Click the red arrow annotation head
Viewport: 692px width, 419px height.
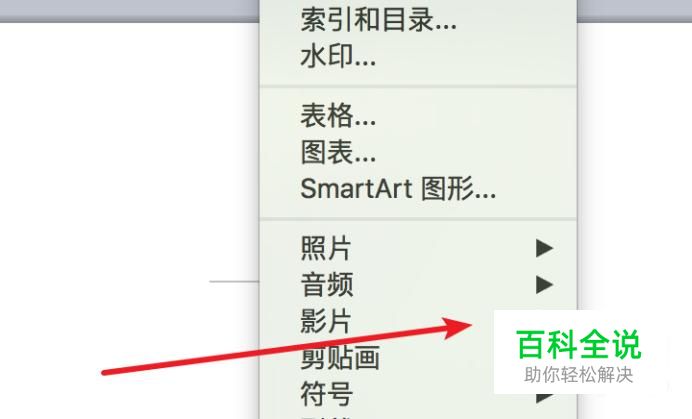(458, 328)
